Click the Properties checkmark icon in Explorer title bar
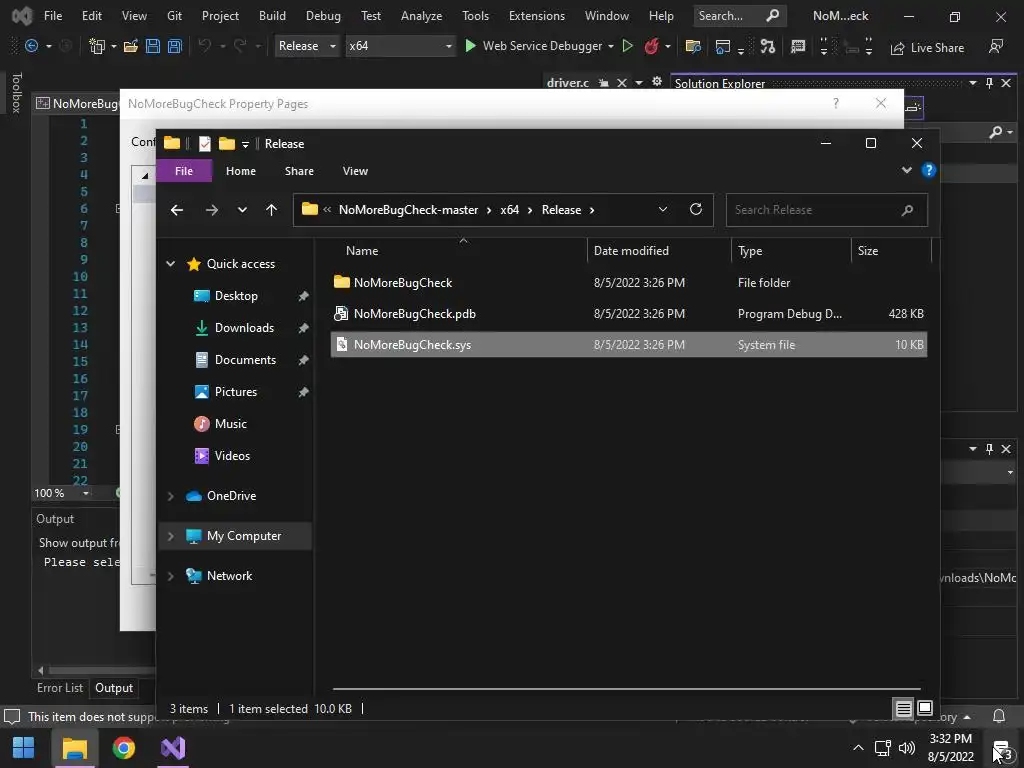 tap(205, 144)
